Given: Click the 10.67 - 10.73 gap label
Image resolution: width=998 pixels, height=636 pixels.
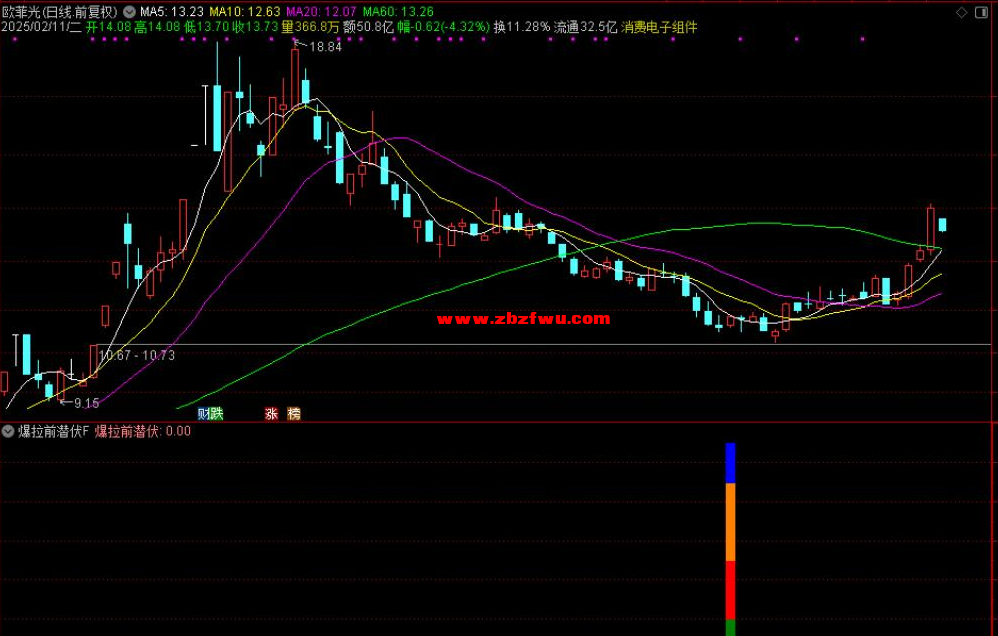Looking at the screenshot, I should [x=137, y=355].
